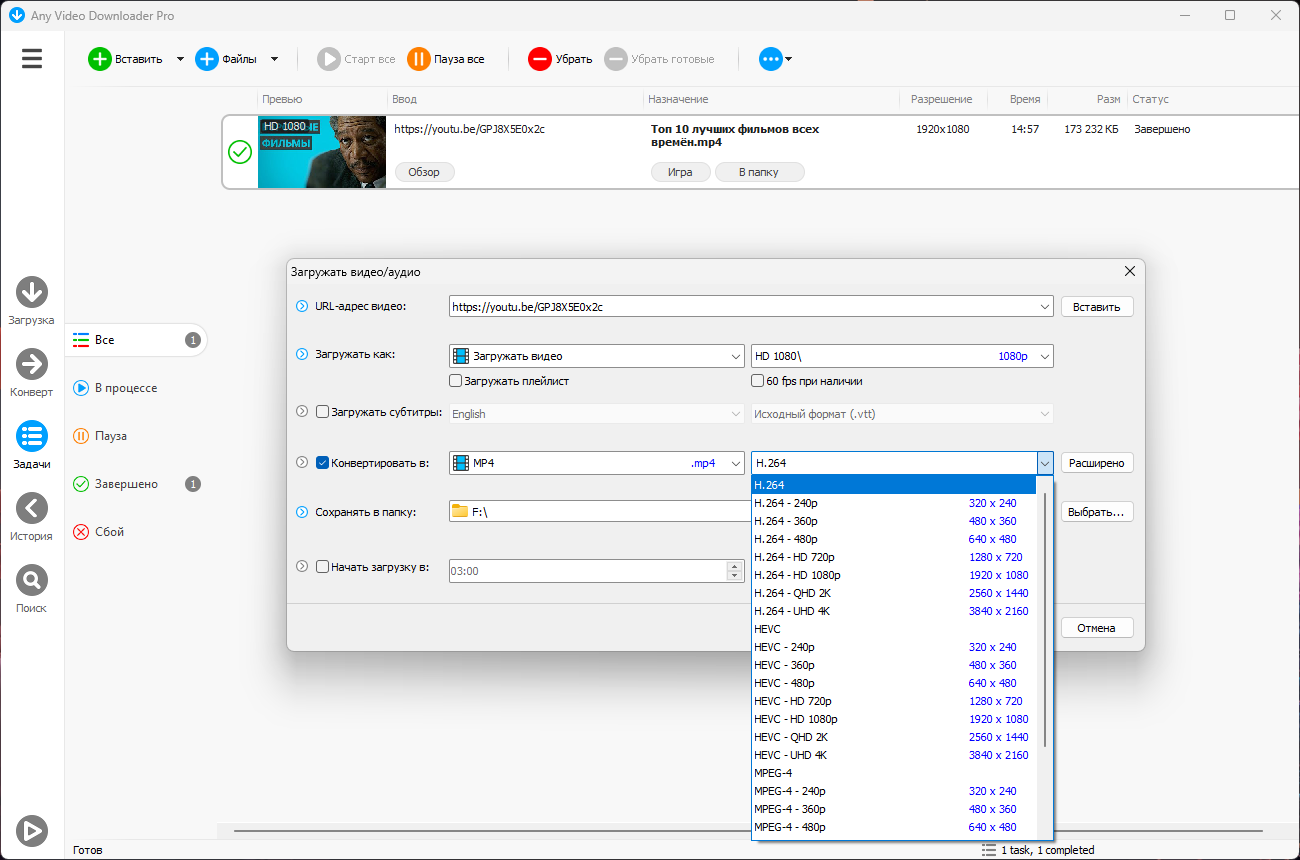Select HEVC - QHD 2K option

[x=893, y=737]
